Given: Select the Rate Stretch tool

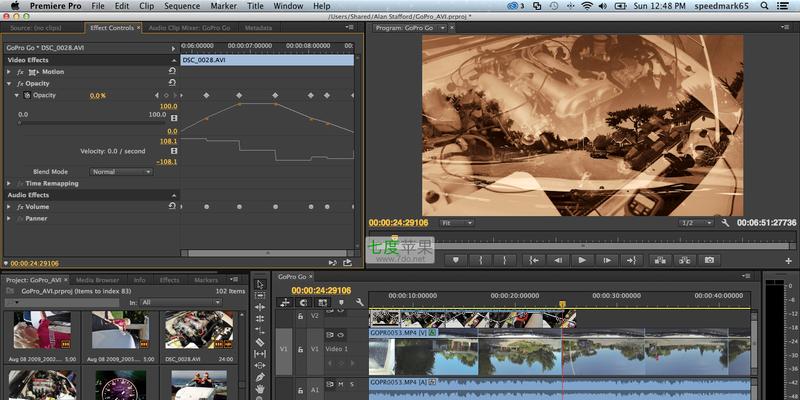Looking at the screenshot, I should click(260, 331).
